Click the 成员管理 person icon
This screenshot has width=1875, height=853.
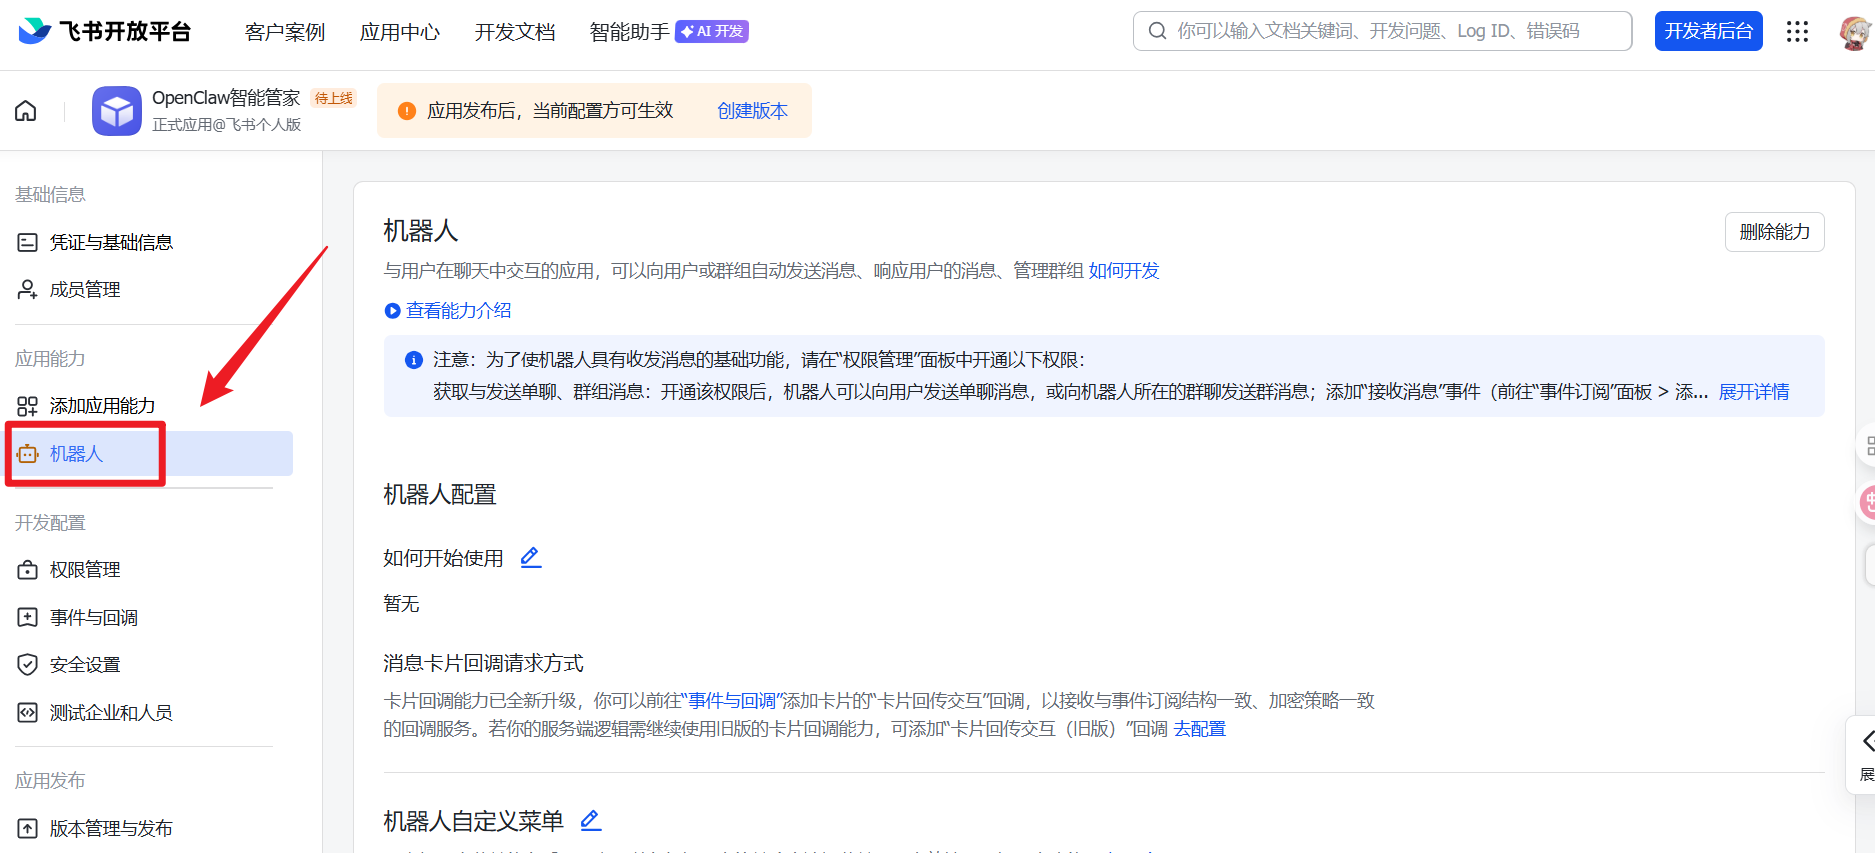tap(28, 290)
